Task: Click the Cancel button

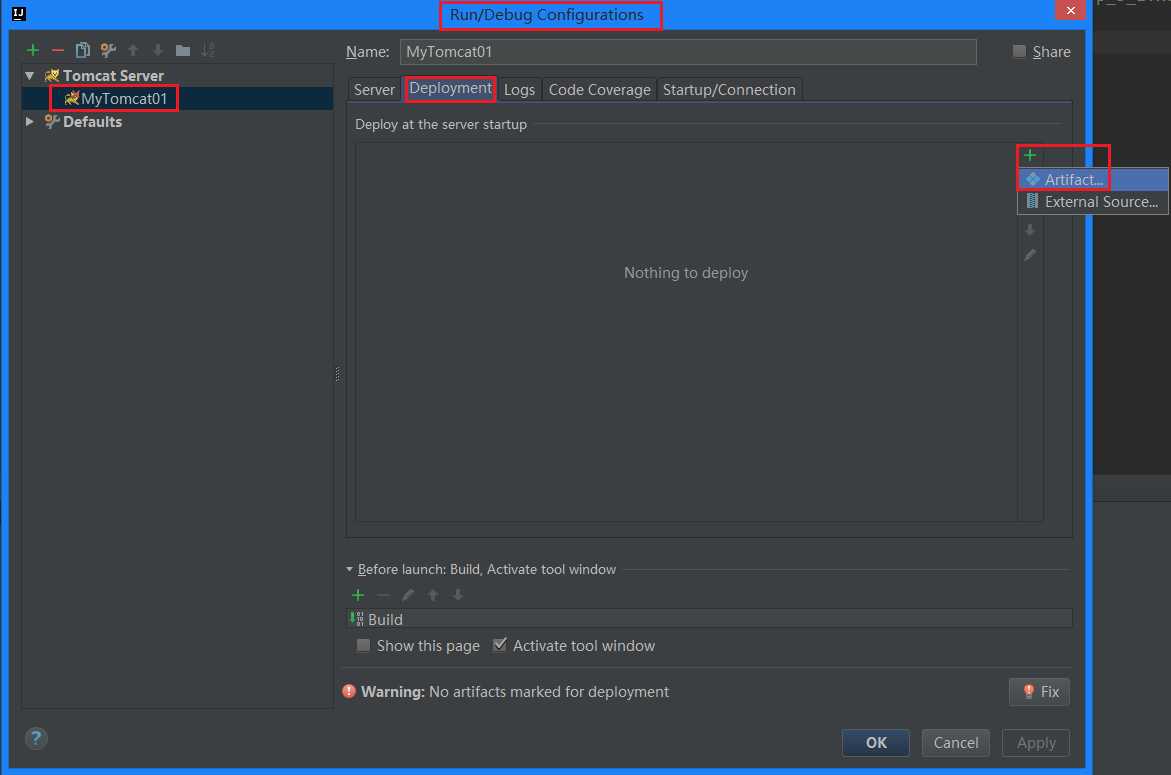Action: (x=955, y=743)
